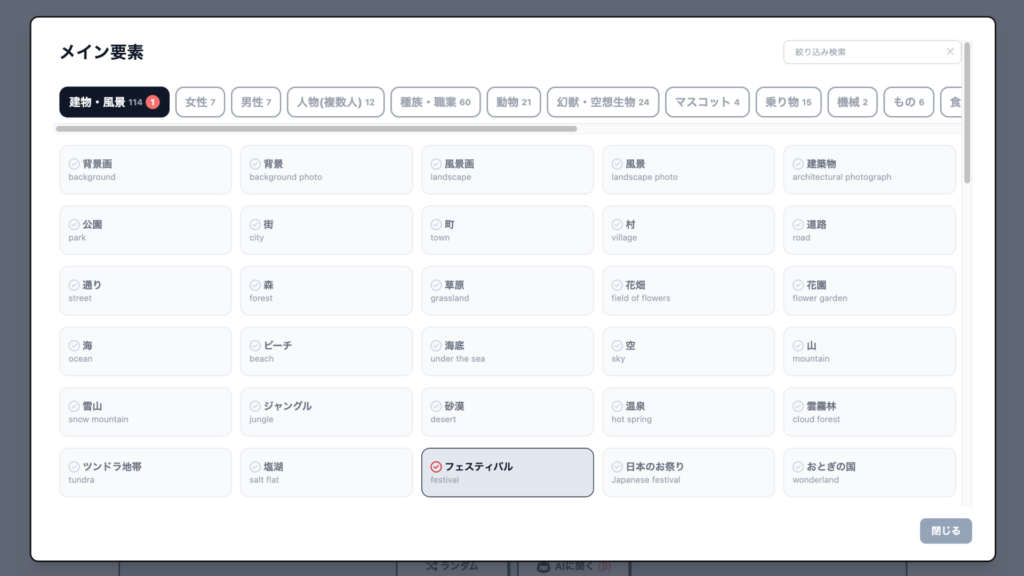
Task: Click the check icon on the 公園 park card
Action: tap(72, 224)
